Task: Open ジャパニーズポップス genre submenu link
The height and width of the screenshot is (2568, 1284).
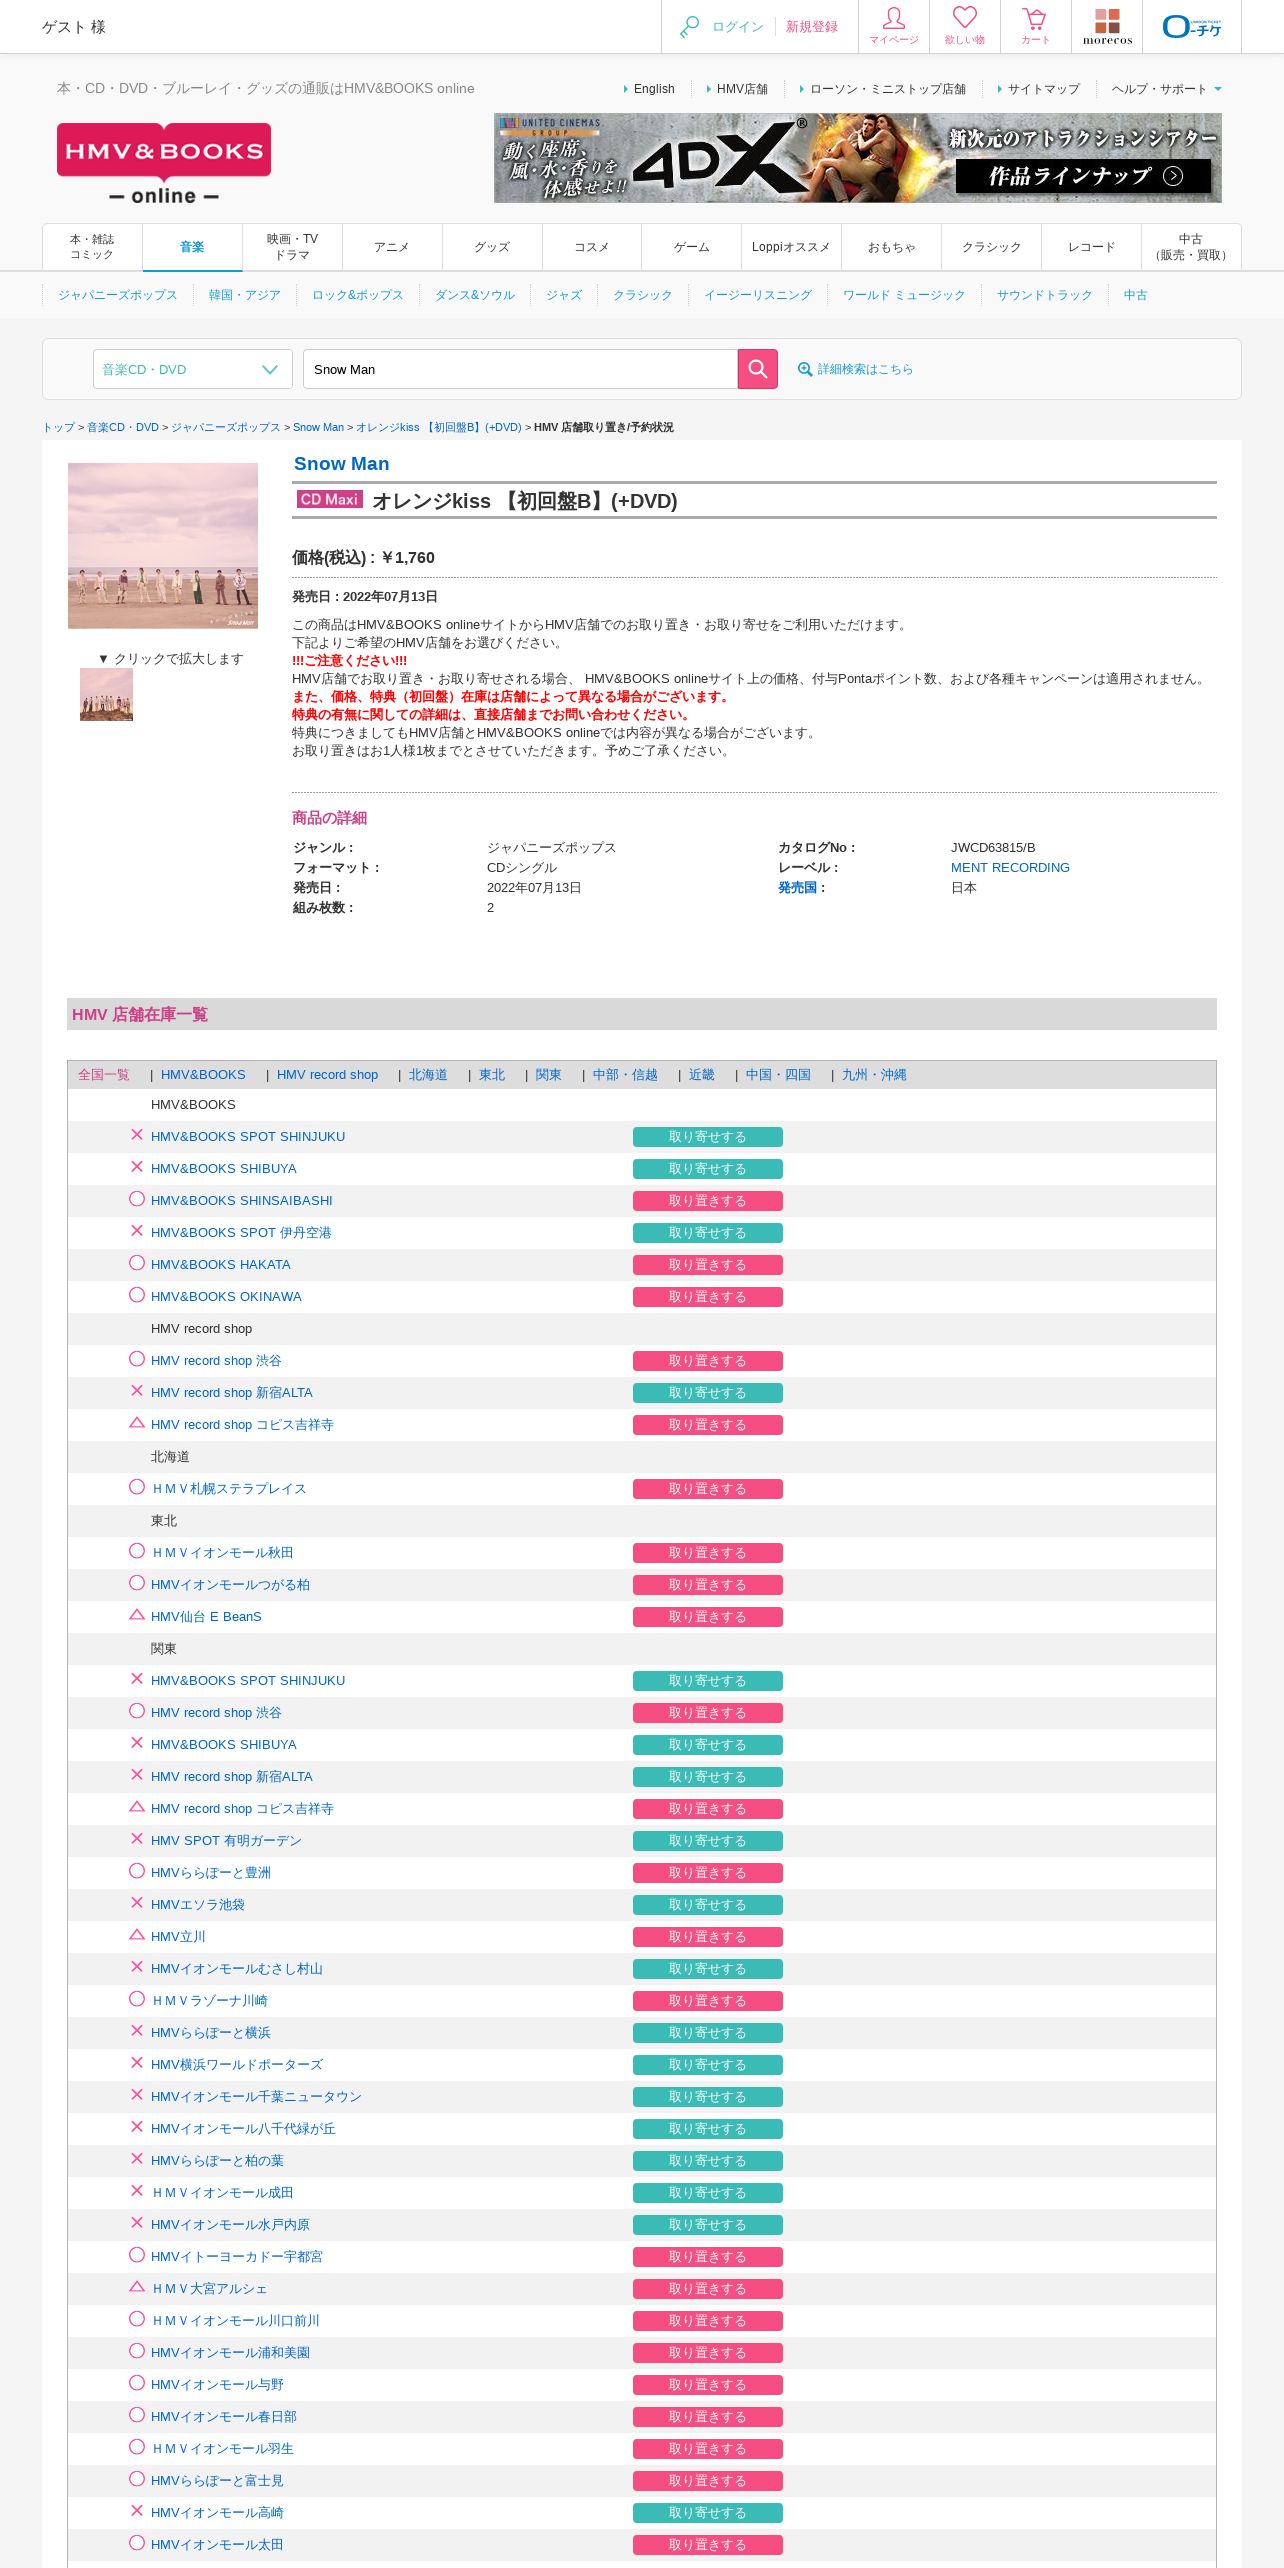Action: [117, 295]
